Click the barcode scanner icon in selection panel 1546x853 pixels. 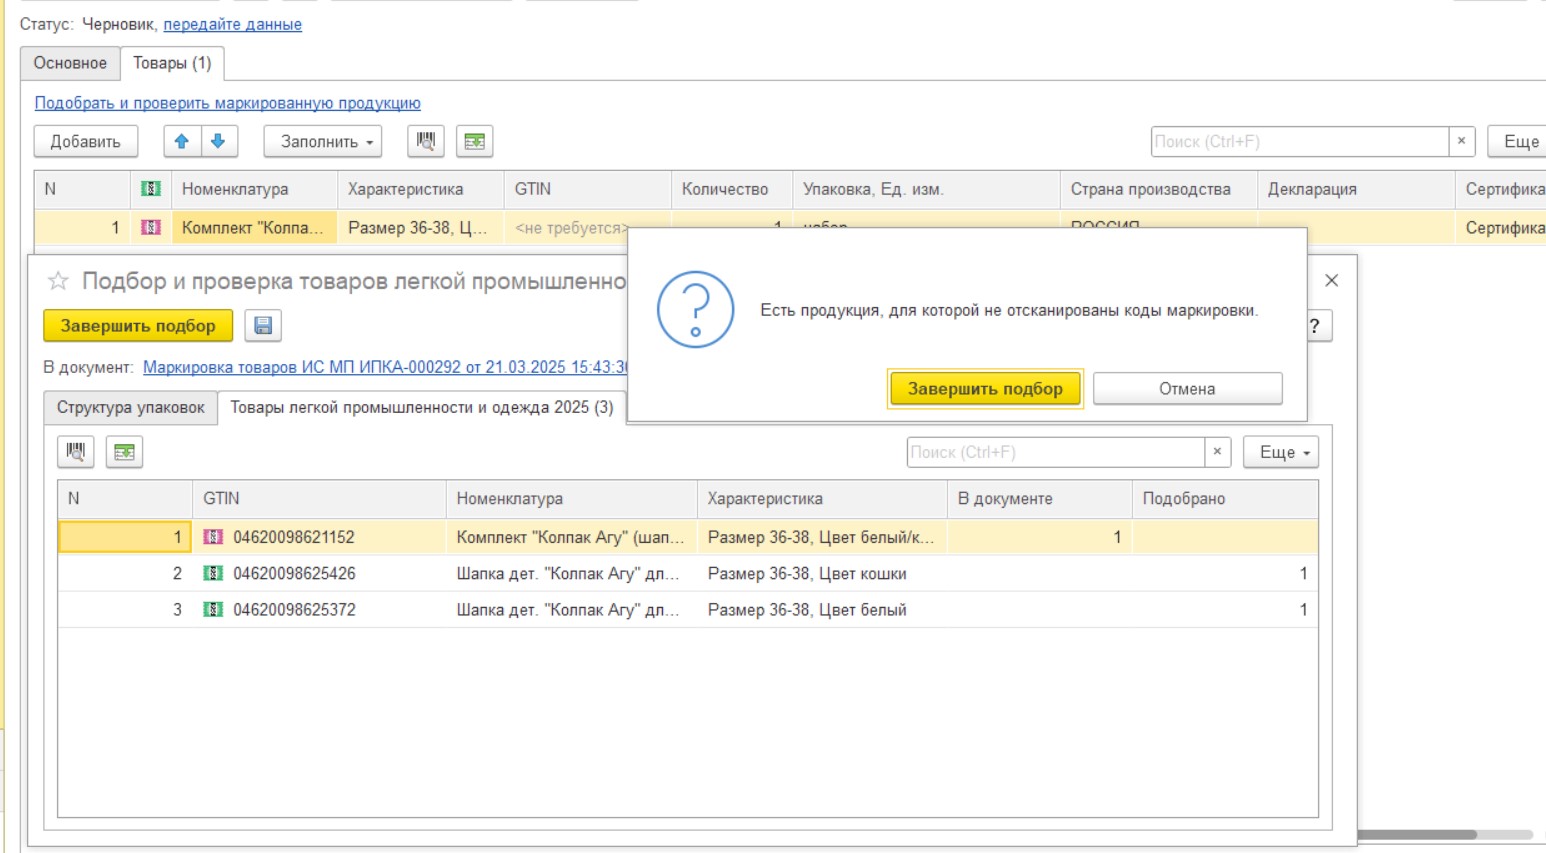(x=76, y=452)
